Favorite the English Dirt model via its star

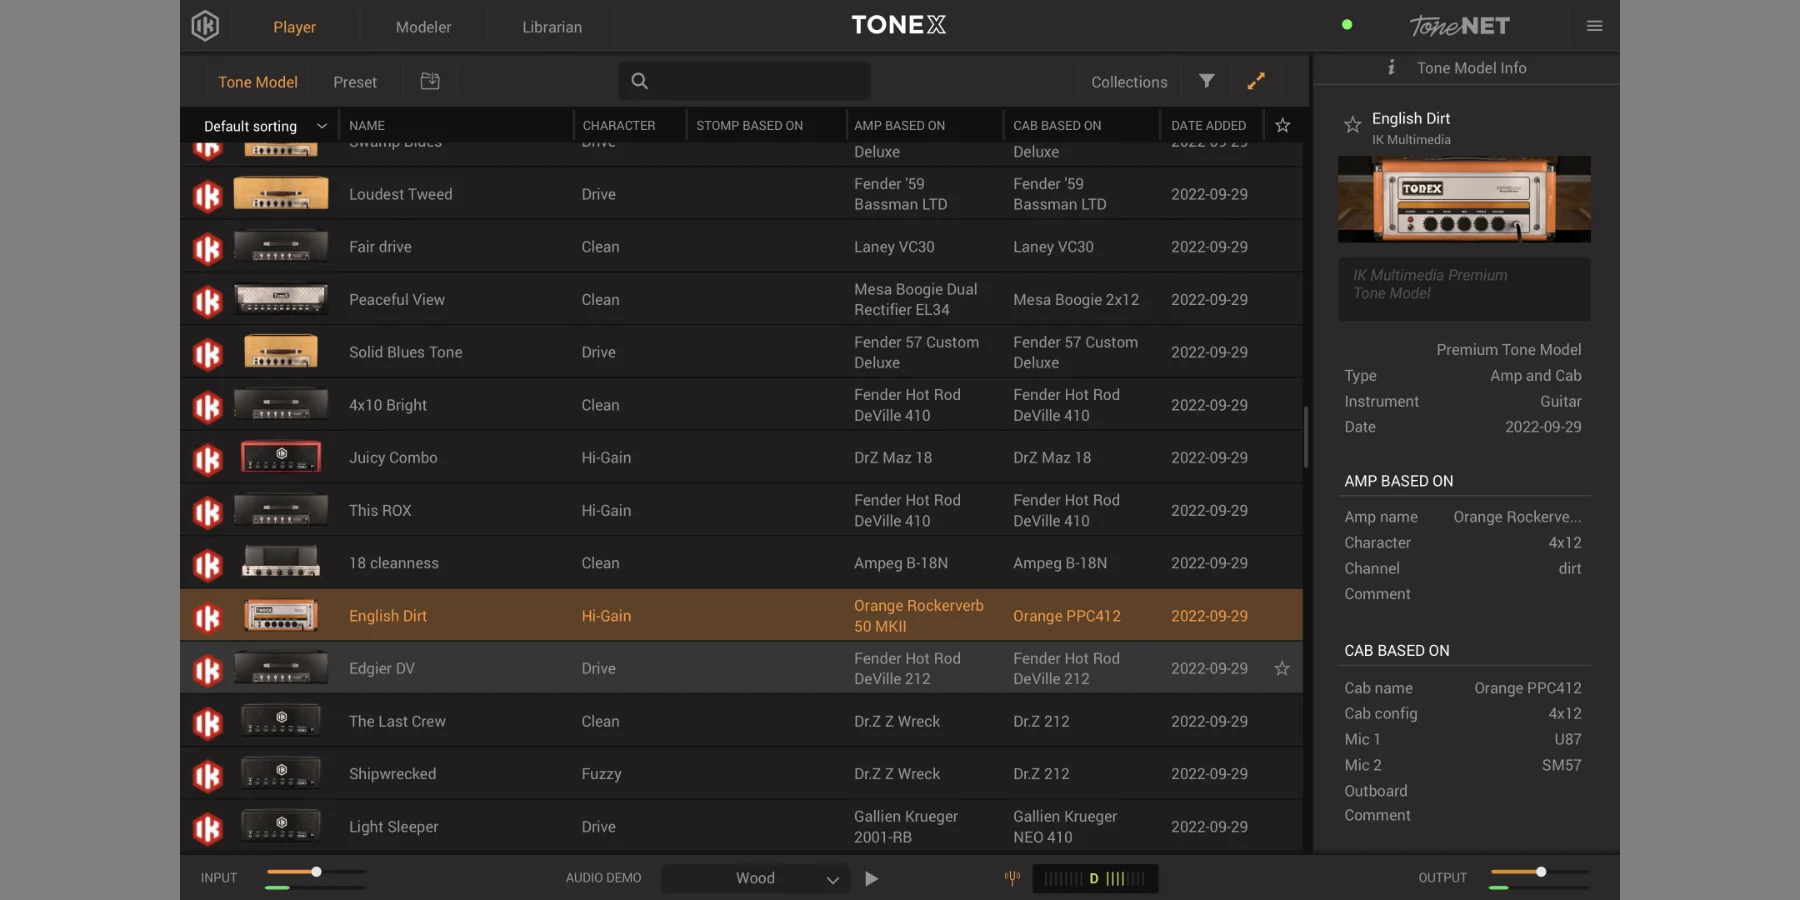pos(1352,124)
